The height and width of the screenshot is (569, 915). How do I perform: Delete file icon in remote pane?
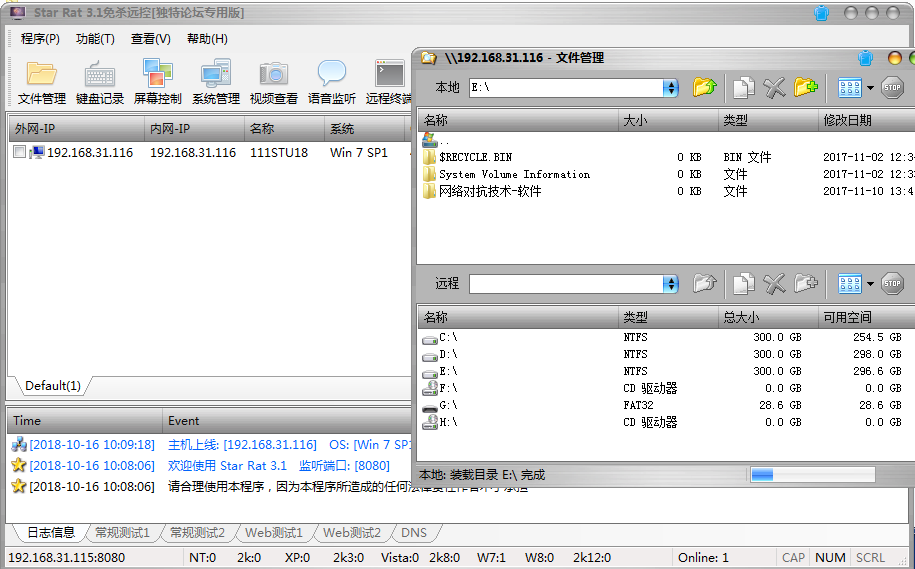774,284
